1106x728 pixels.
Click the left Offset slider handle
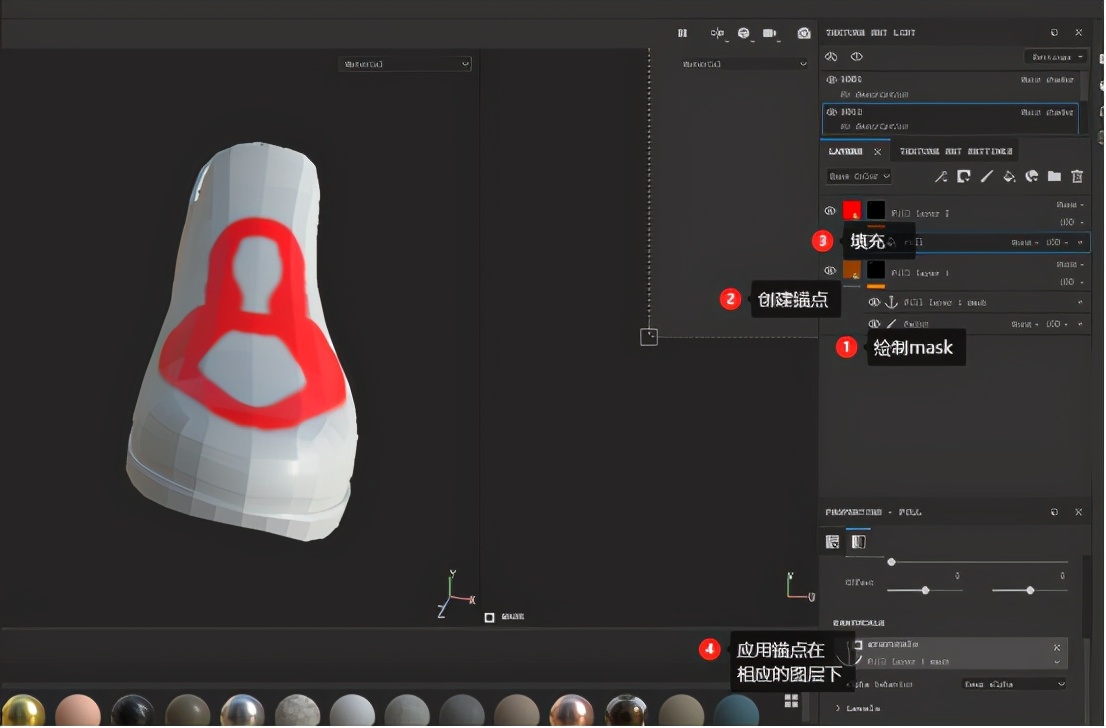click(925, 590)
